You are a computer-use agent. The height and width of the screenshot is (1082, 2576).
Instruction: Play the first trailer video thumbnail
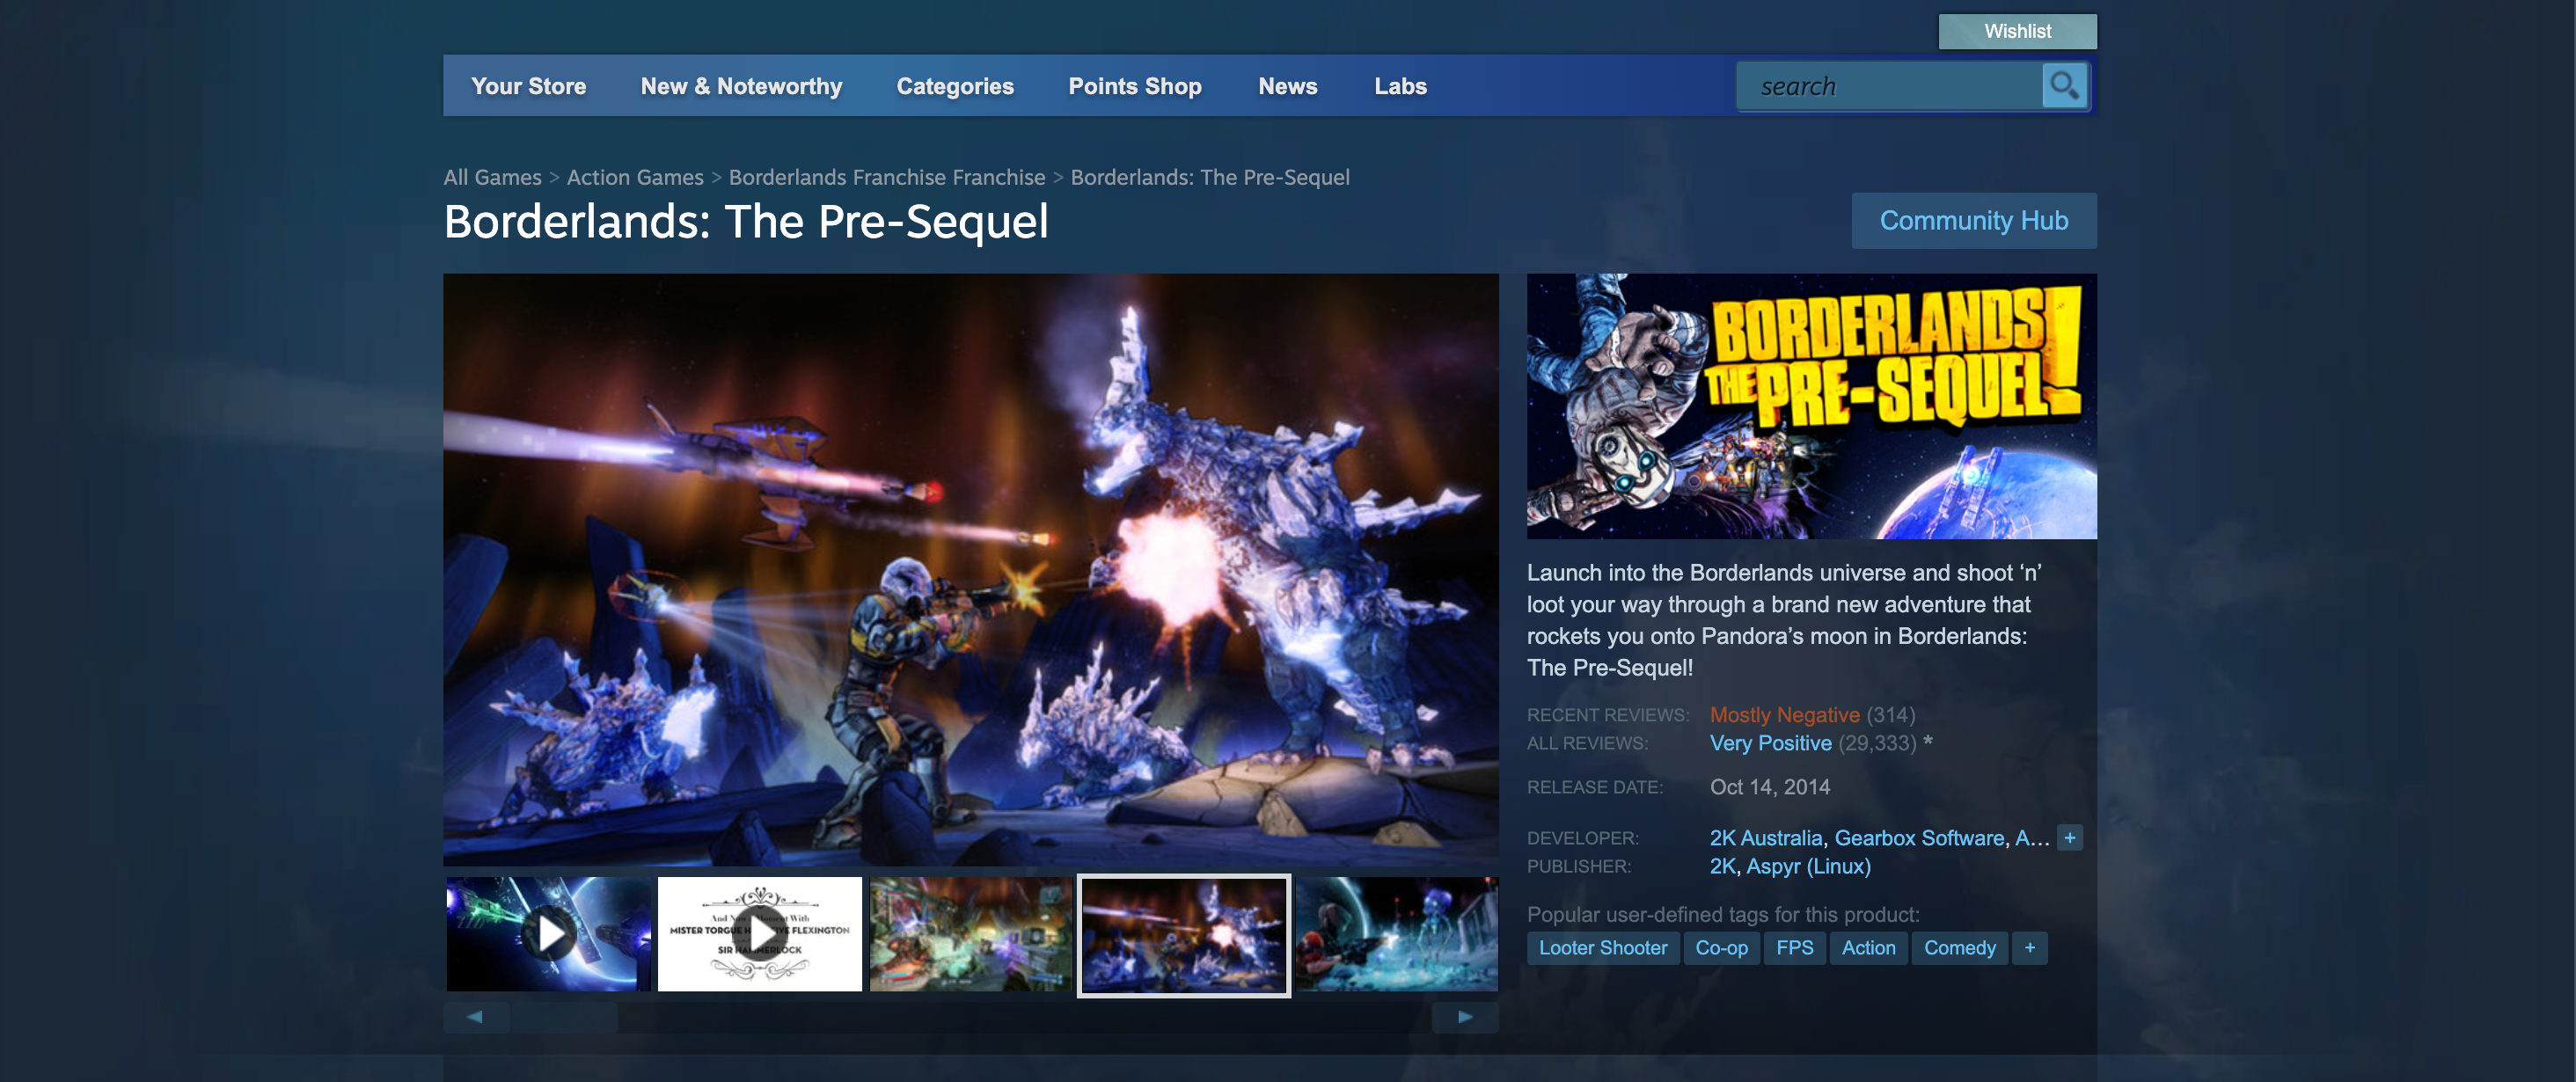[x=549, y=934]
